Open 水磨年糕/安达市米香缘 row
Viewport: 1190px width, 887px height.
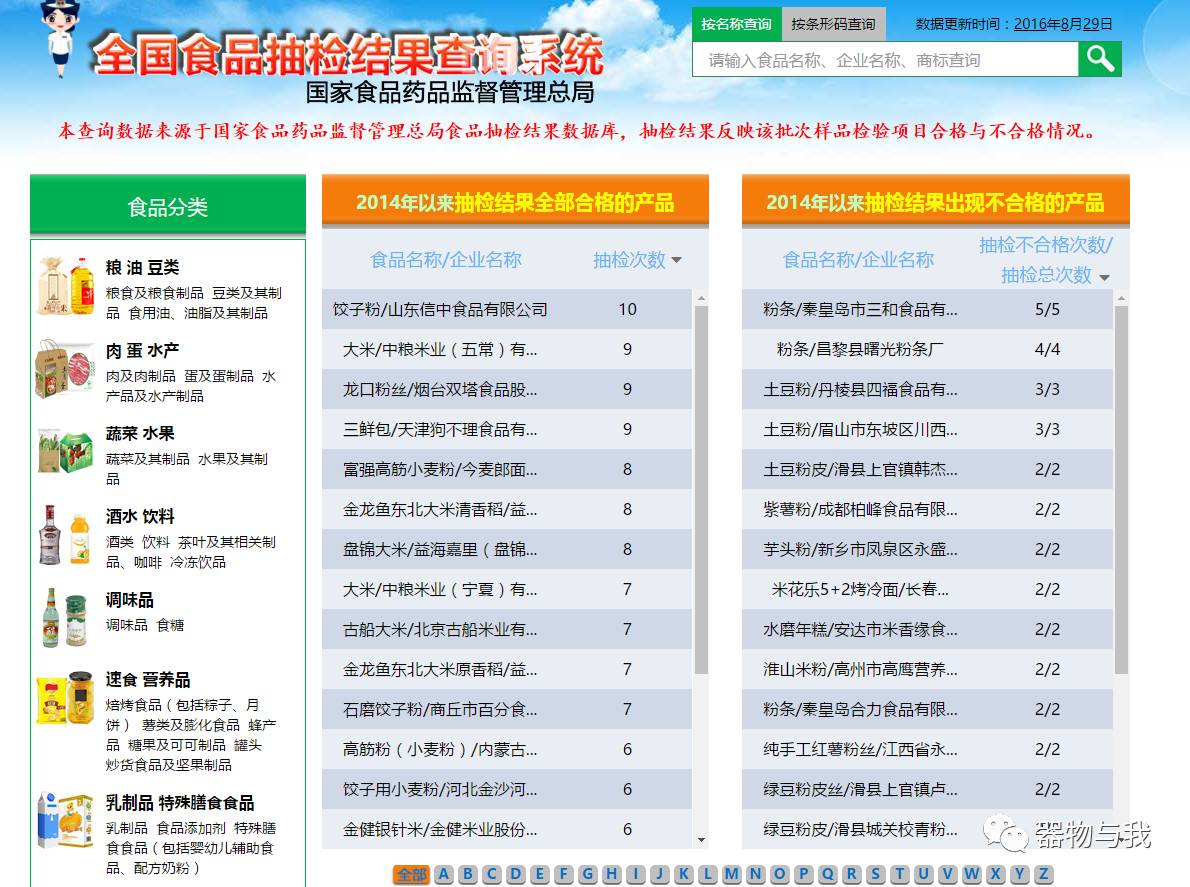click(x=927, y=629)
